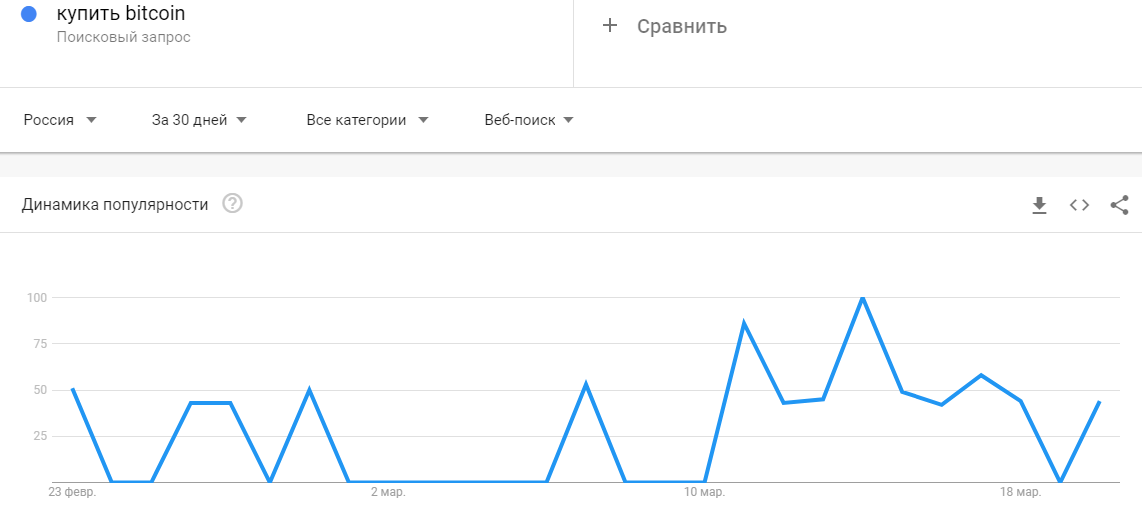Click the Поисковый запрос subtitle
This screenshot has width=1142, height=525.
click(x=124, y=37)
